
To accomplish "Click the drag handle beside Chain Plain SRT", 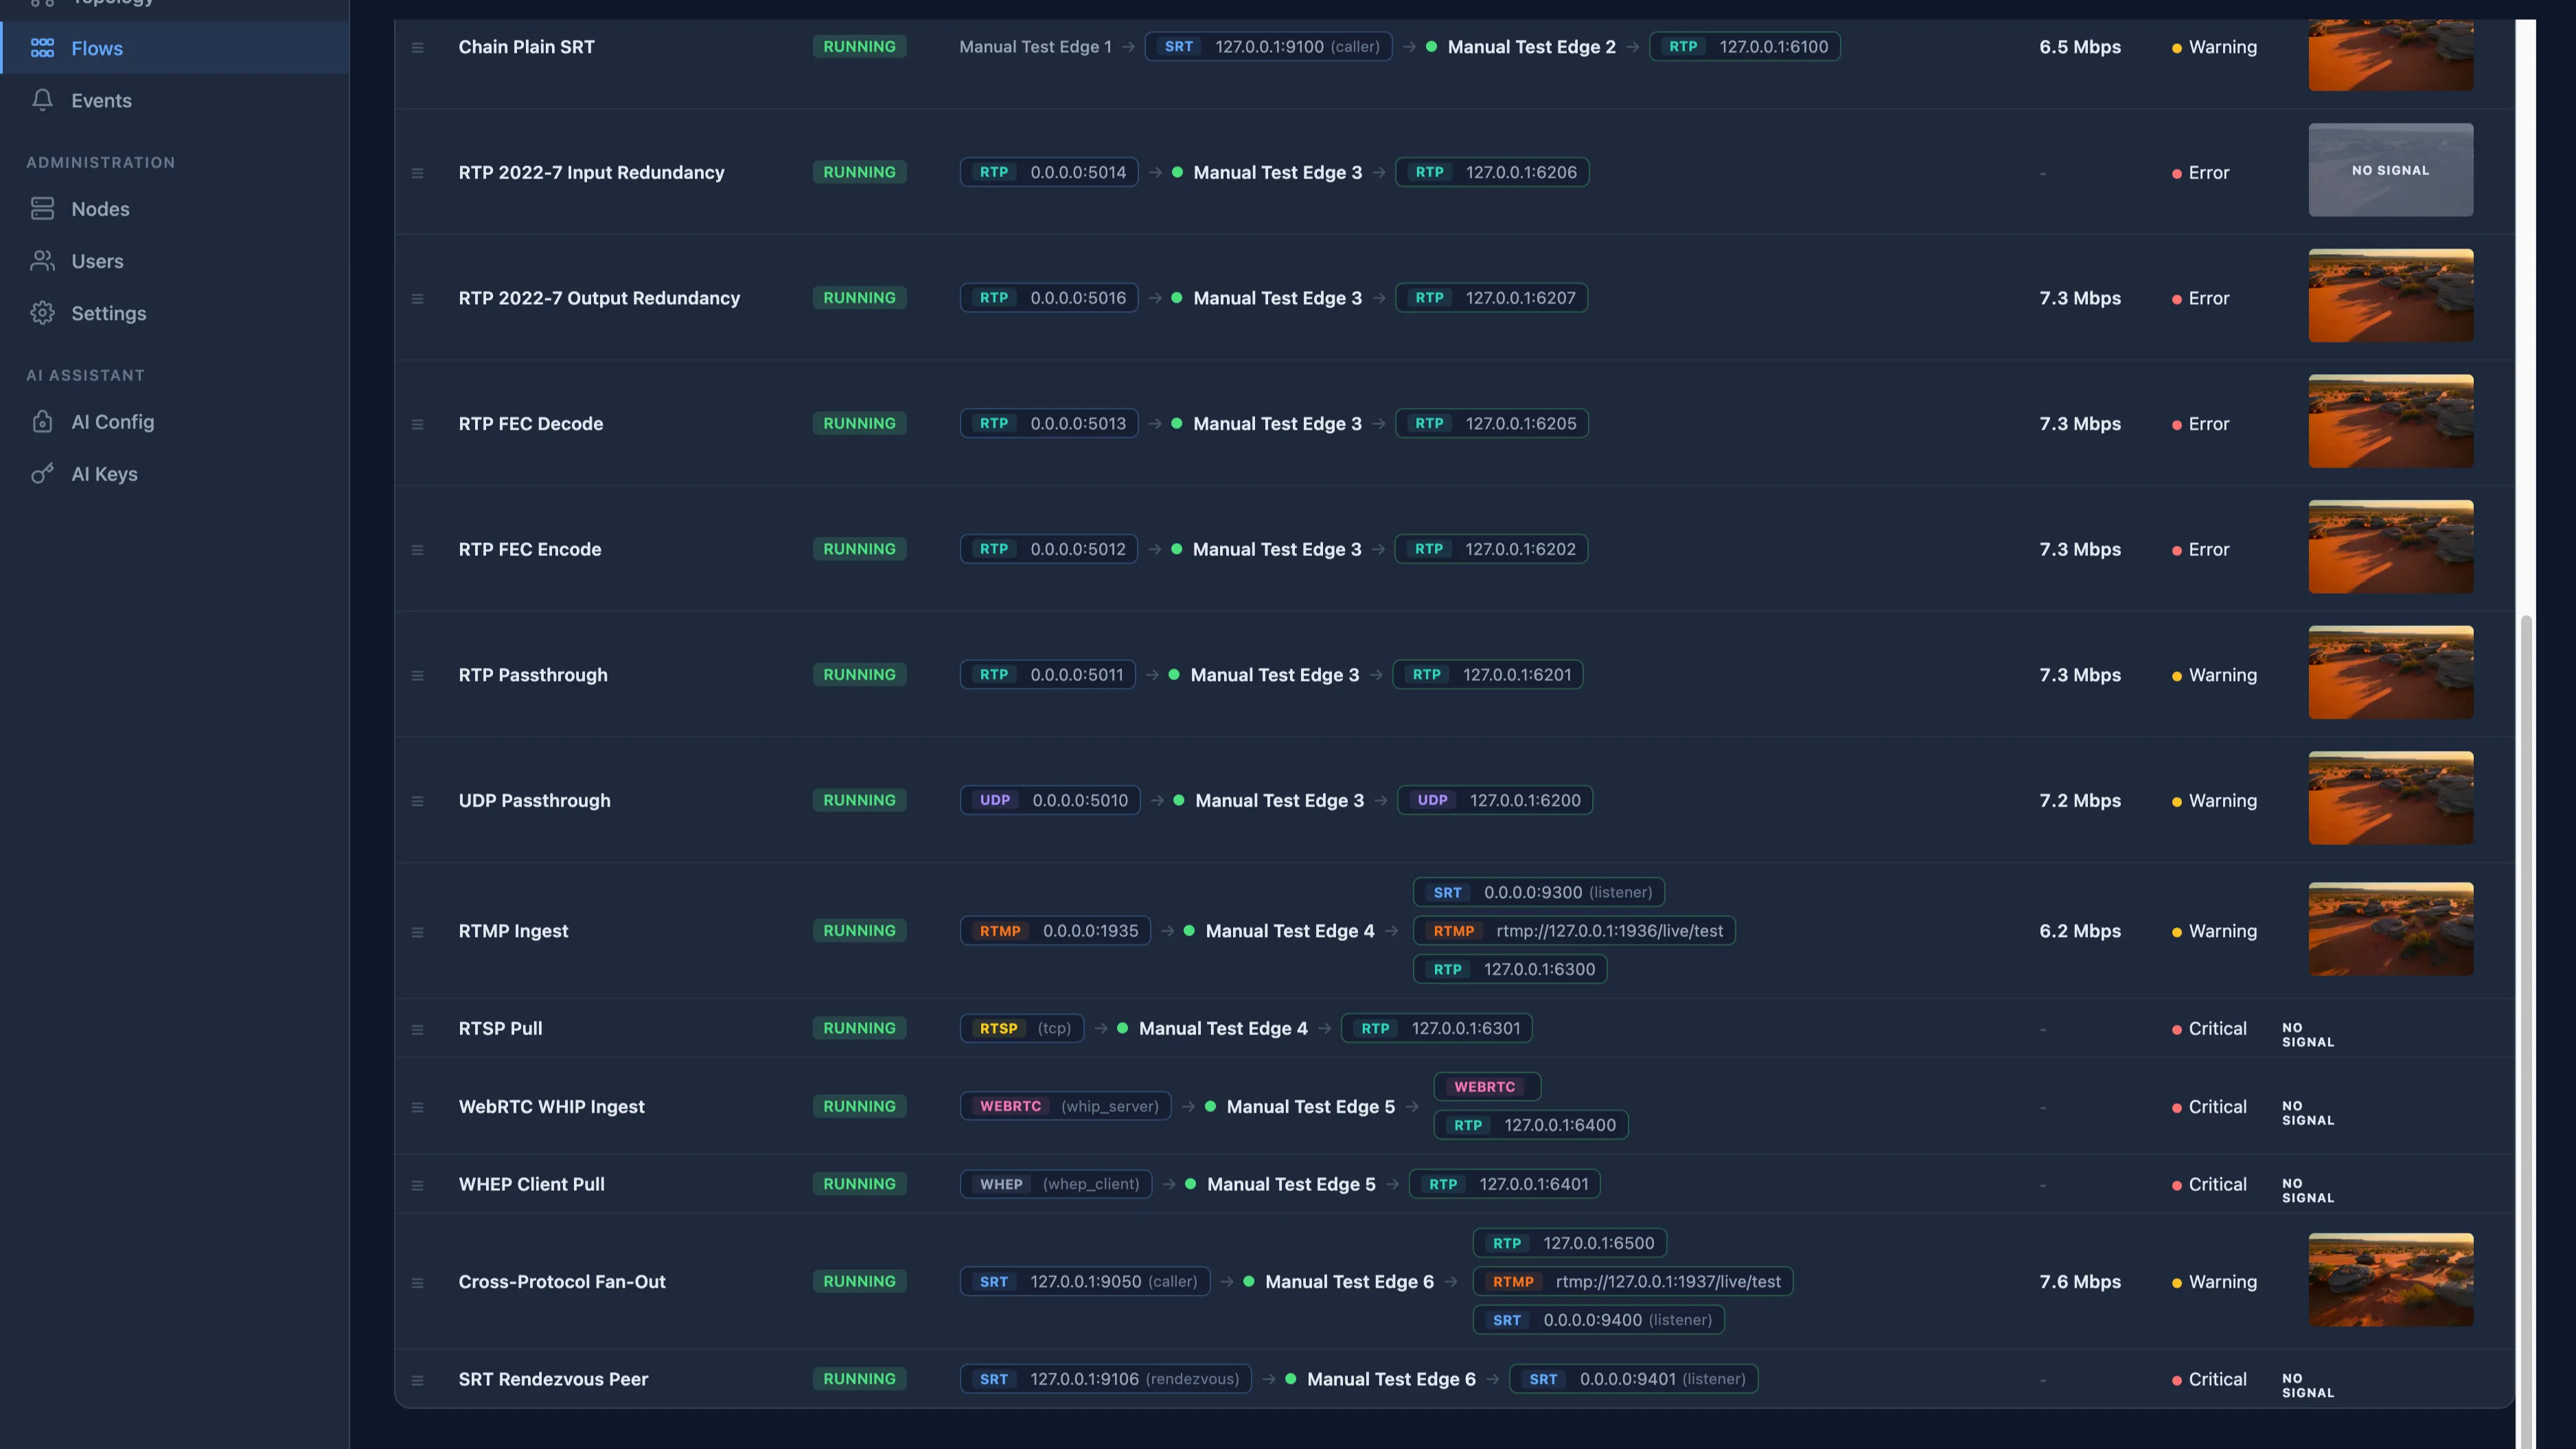I will coord(417,47).
